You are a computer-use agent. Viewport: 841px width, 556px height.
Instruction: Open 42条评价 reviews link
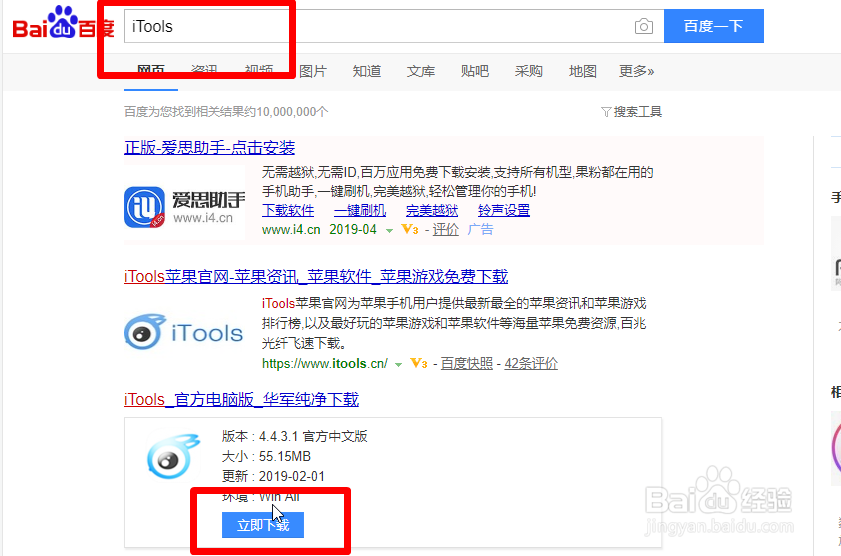[x=531, y=364]
